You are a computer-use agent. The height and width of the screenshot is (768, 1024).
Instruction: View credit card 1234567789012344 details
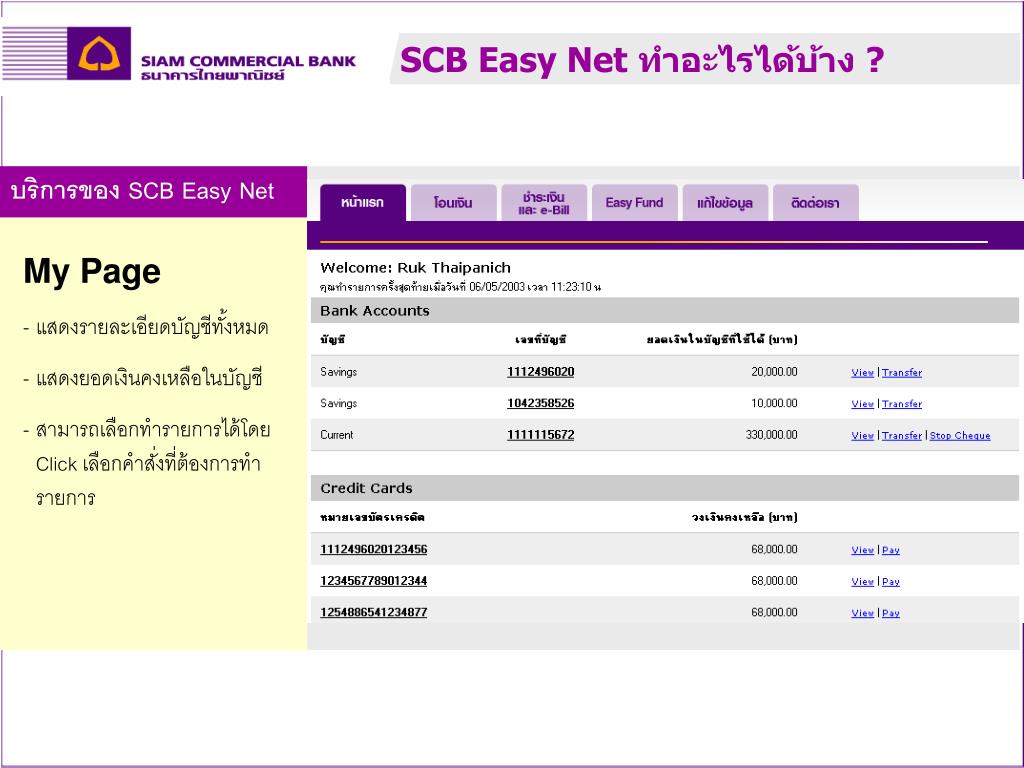point(863,581)
